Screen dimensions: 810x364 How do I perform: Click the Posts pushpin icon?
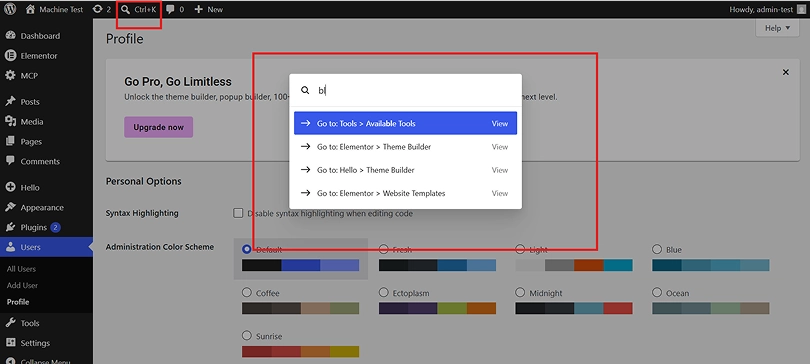coord(10,102)
